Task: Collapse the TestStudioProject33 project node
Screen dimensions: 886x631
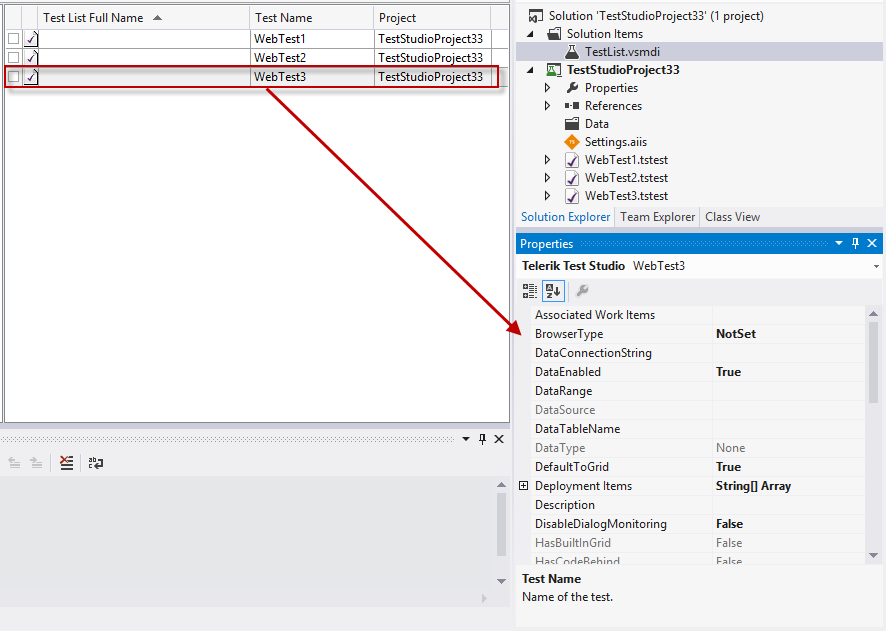Action: (530, 70)
